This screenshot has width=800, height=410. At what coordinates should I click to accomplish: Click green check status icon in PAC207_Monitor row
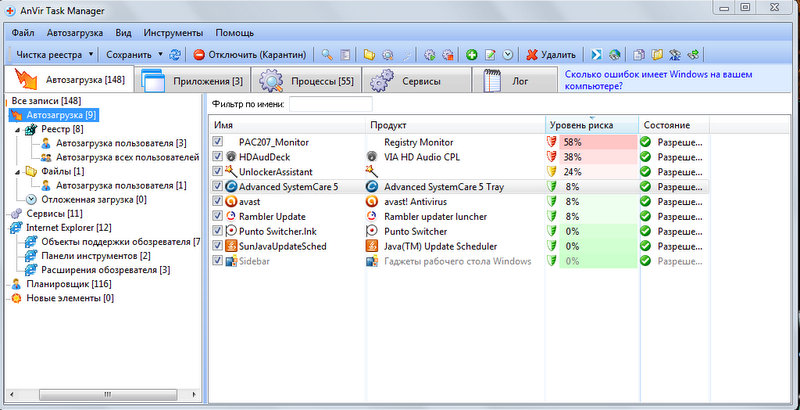(646, 142)
